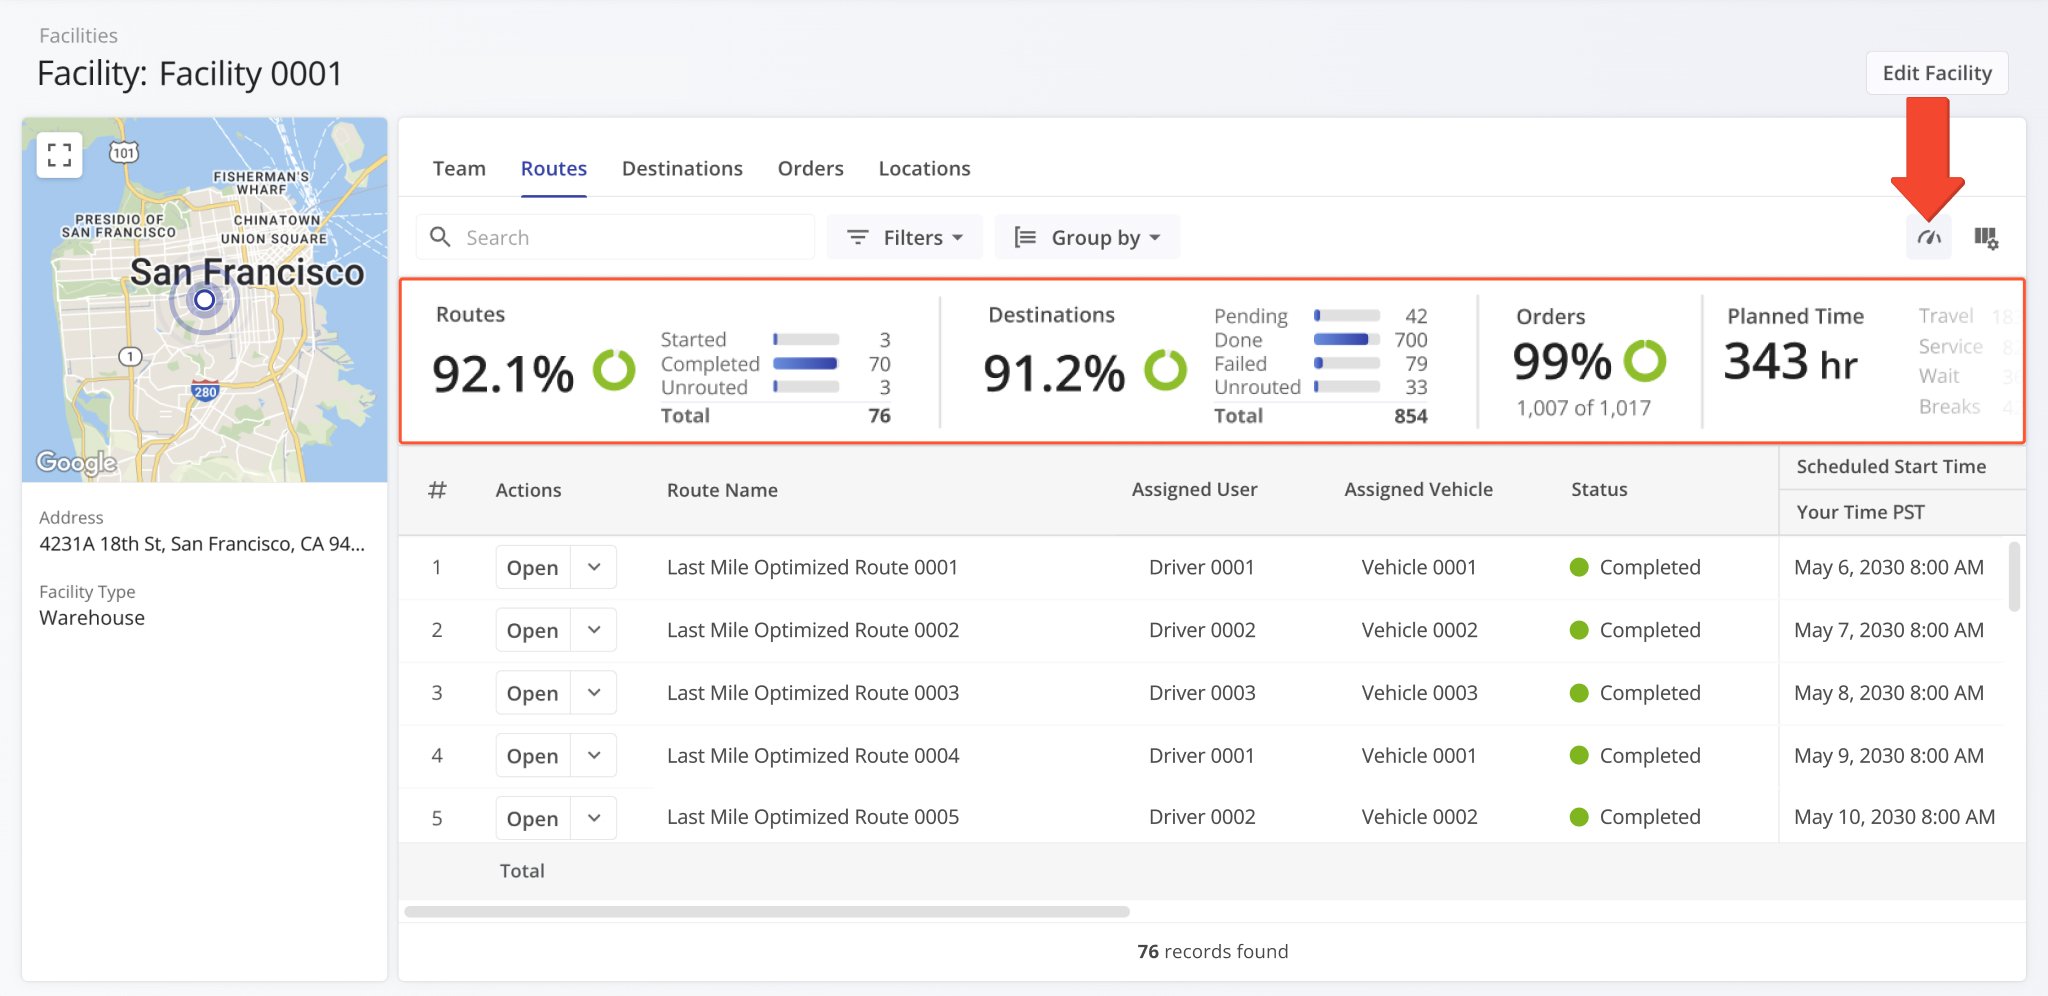Click the Facilities breadcrumb link
Viewport: 2048px width, 996px height.
78,36
